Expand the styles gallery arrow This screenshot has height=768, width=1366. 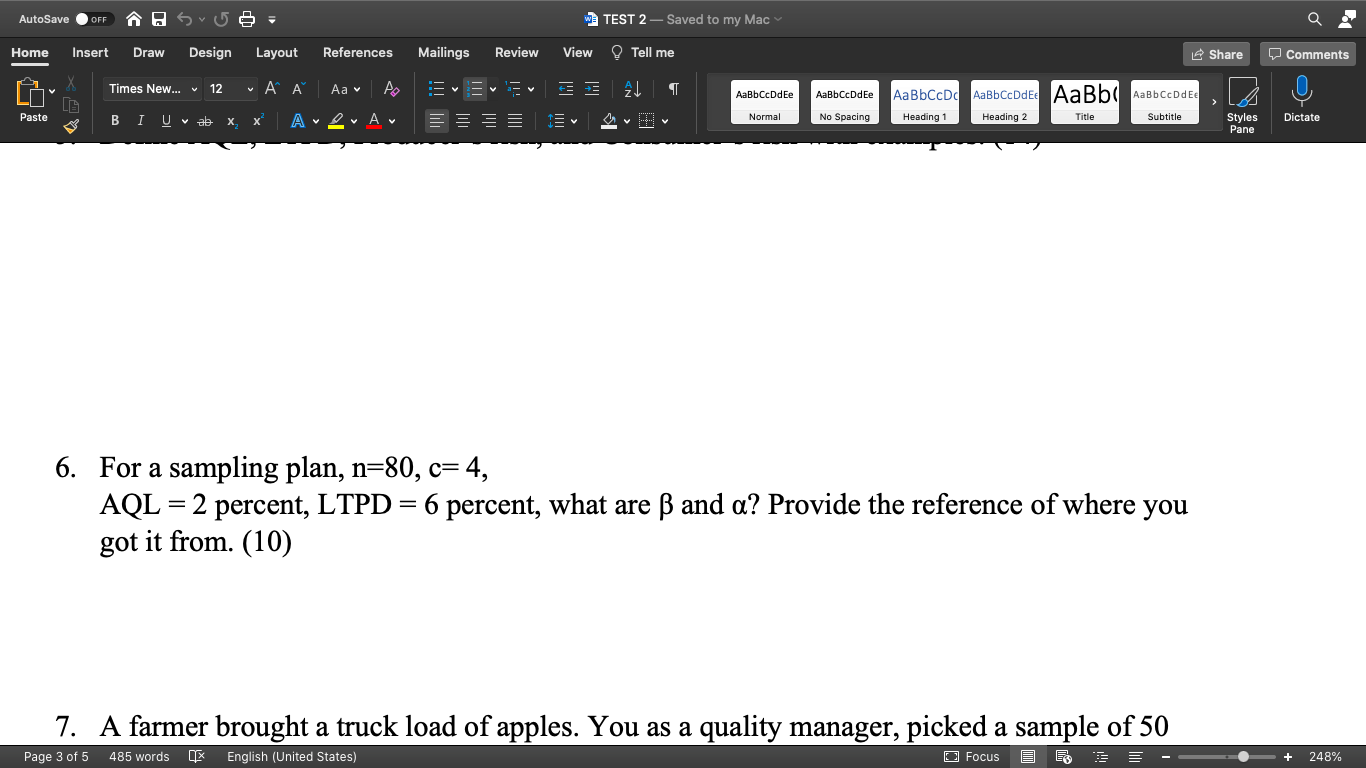pyautogui.click(x=1214, y=101)
